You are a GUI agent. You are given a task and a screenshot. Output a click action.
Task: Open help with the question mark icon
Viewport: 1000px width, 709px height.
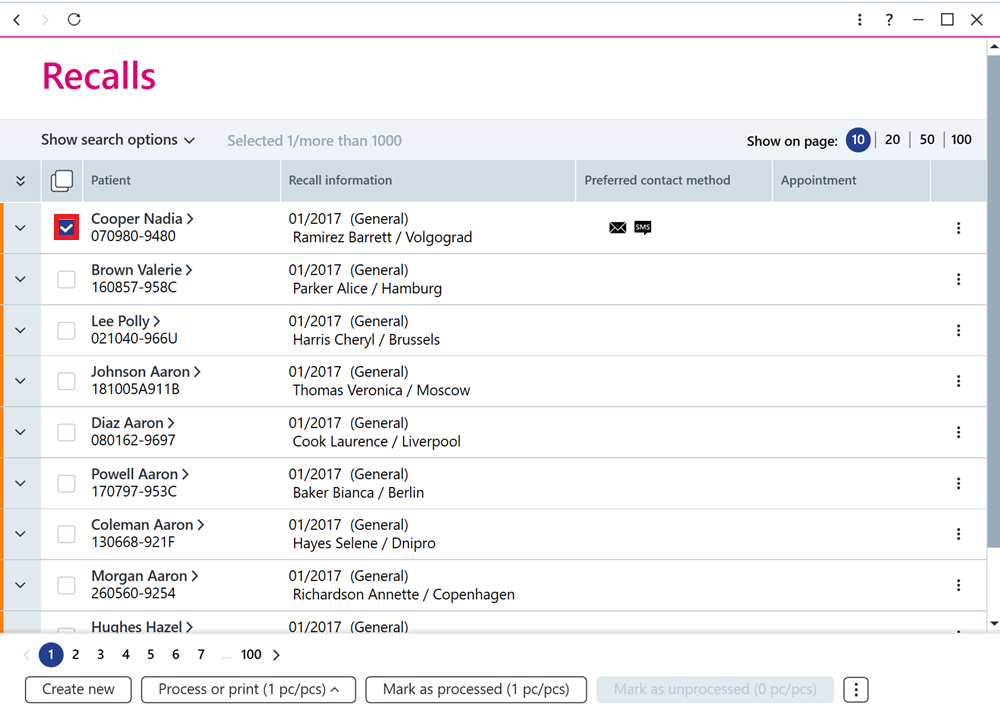click(x=889, y=20)
